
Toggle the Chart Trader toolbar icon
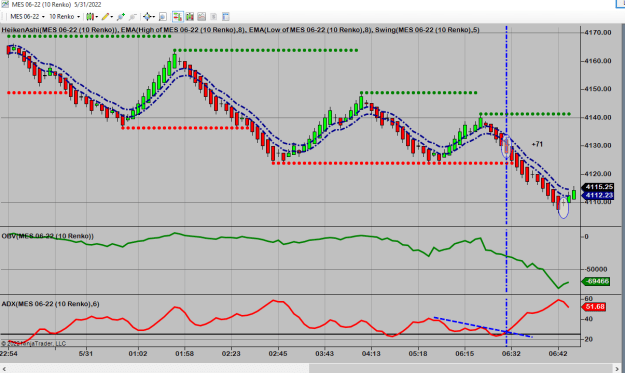click(178, 17)
